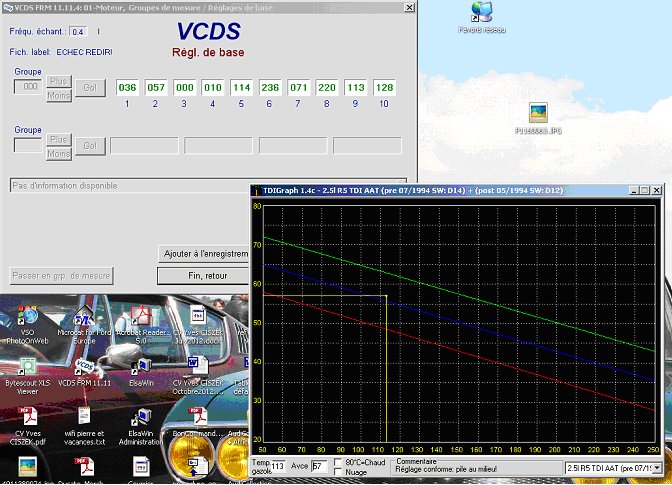The width and height of the screenshot is (672, 485).
Task: Select the BonCommand PDF desktop icon
Action: click(x=197, y=417)
